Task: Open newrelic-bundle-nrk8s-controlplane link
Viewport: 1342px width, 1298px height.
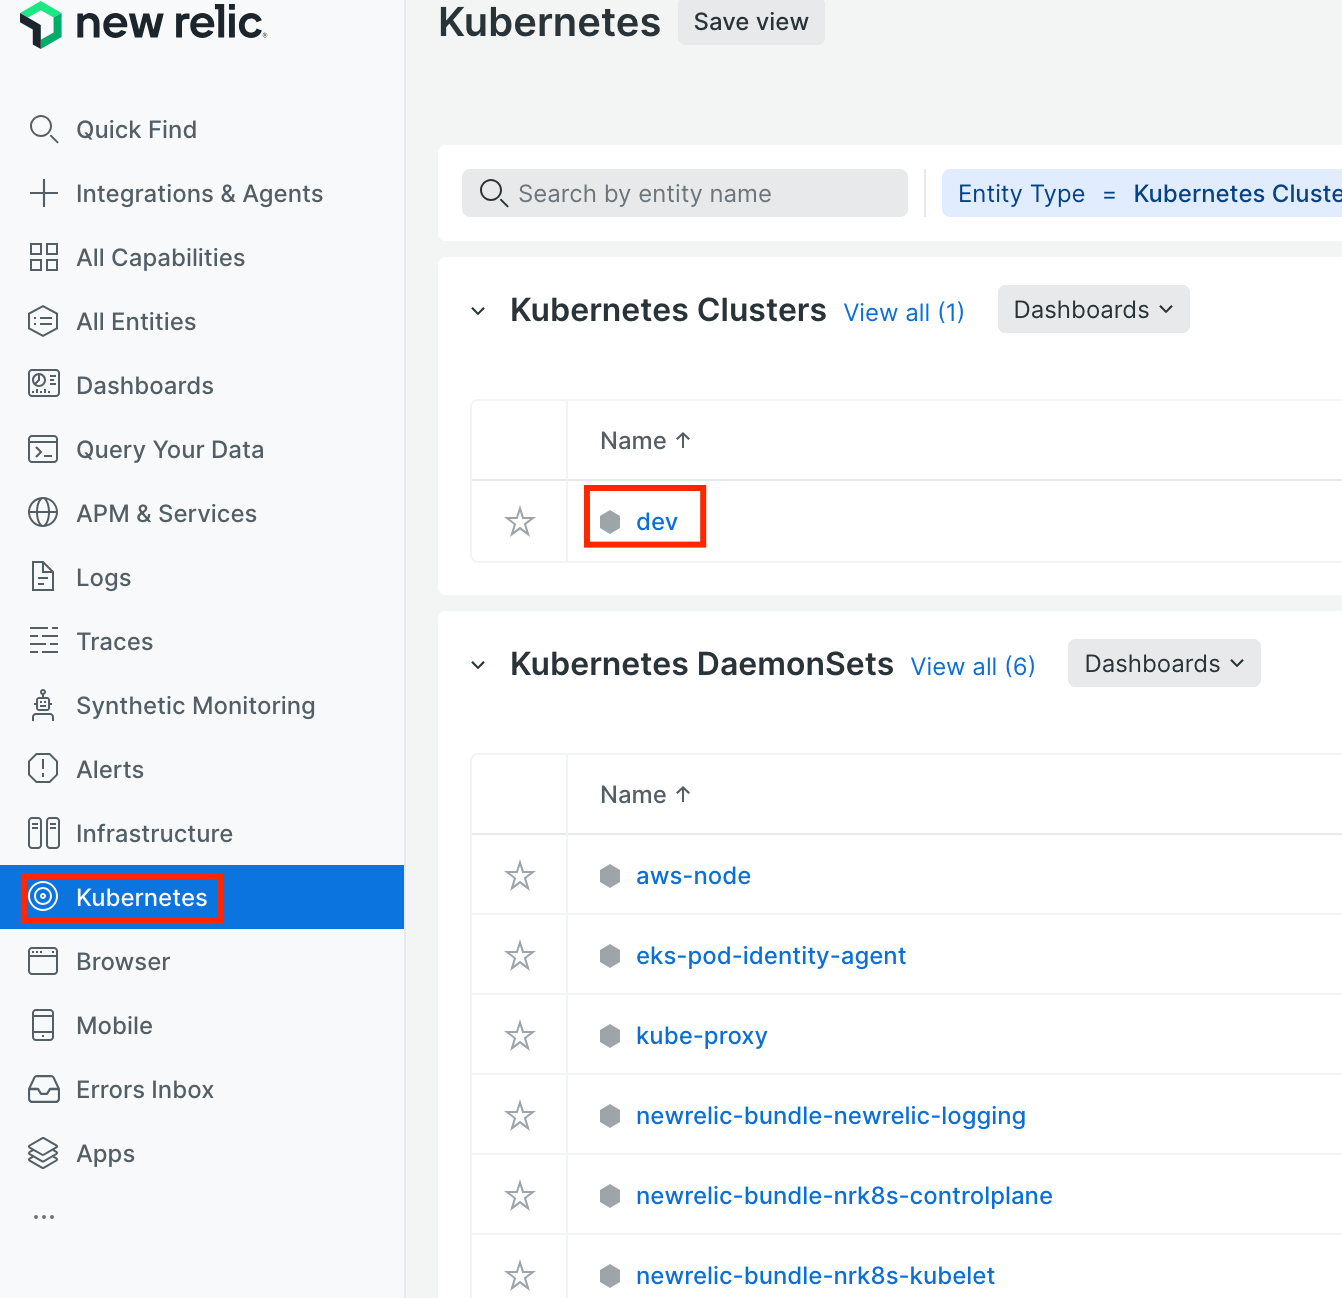Action: tap(844, 1196)
